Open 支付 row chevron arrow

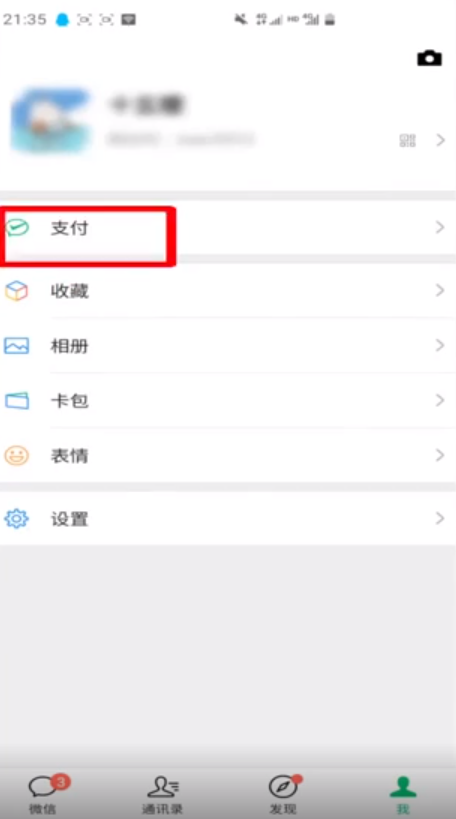(440, 227)
